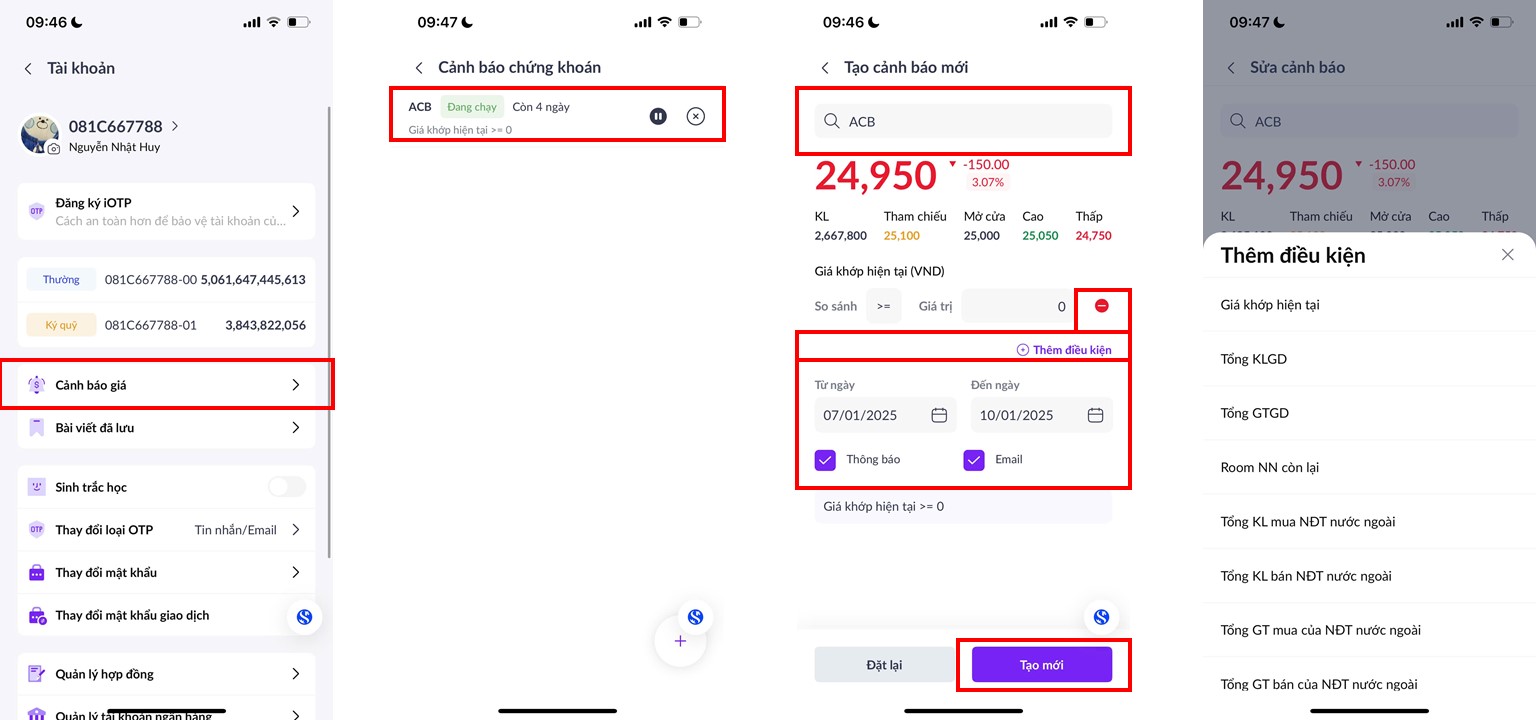
Task: Expand 'Thay đổi loại OTP' options
Action: [x=295, y=530]
